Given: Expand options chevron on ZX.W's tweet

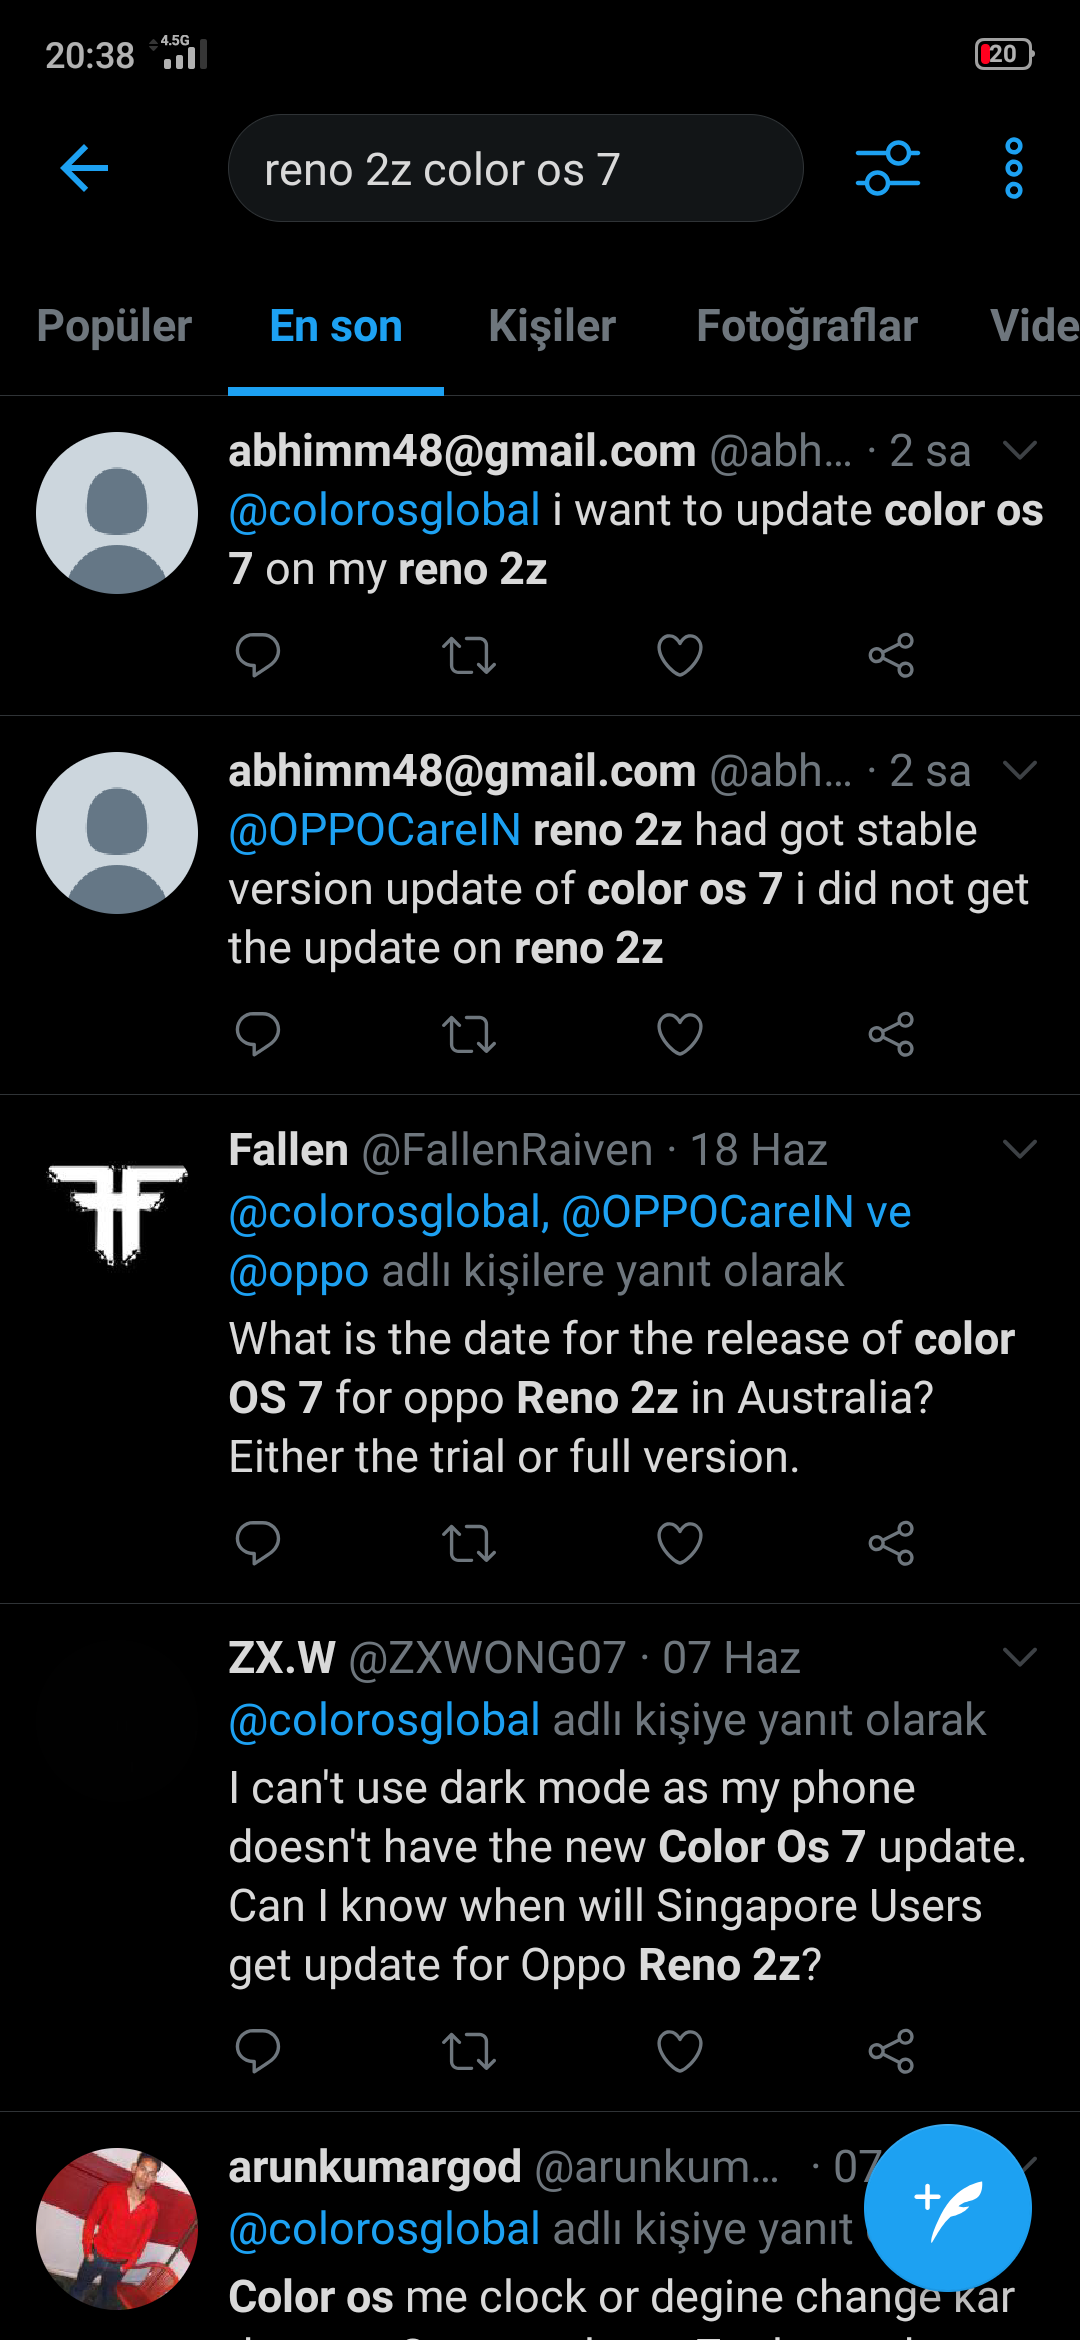Looking at the screenshot, I should click(x=1019, y=1658).
